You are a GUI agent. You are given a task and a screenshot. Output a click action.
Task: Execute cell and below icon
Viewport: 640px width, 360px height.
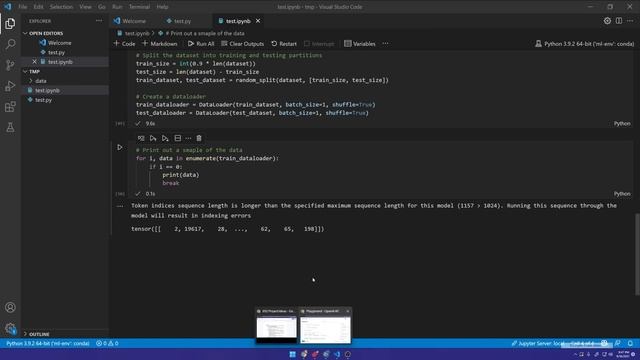click(165, 138)
